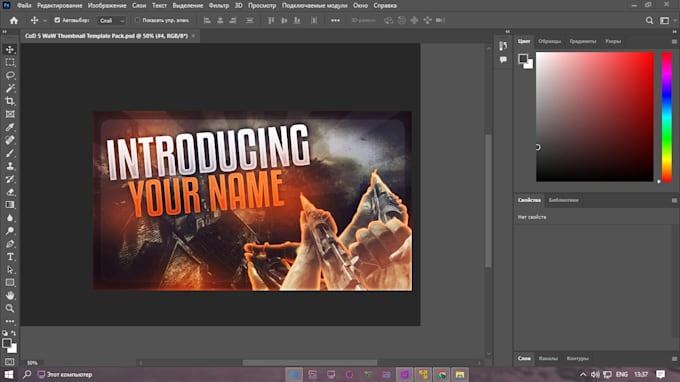Click the toolbox foreground color swatch

click(x=7, y=343)
